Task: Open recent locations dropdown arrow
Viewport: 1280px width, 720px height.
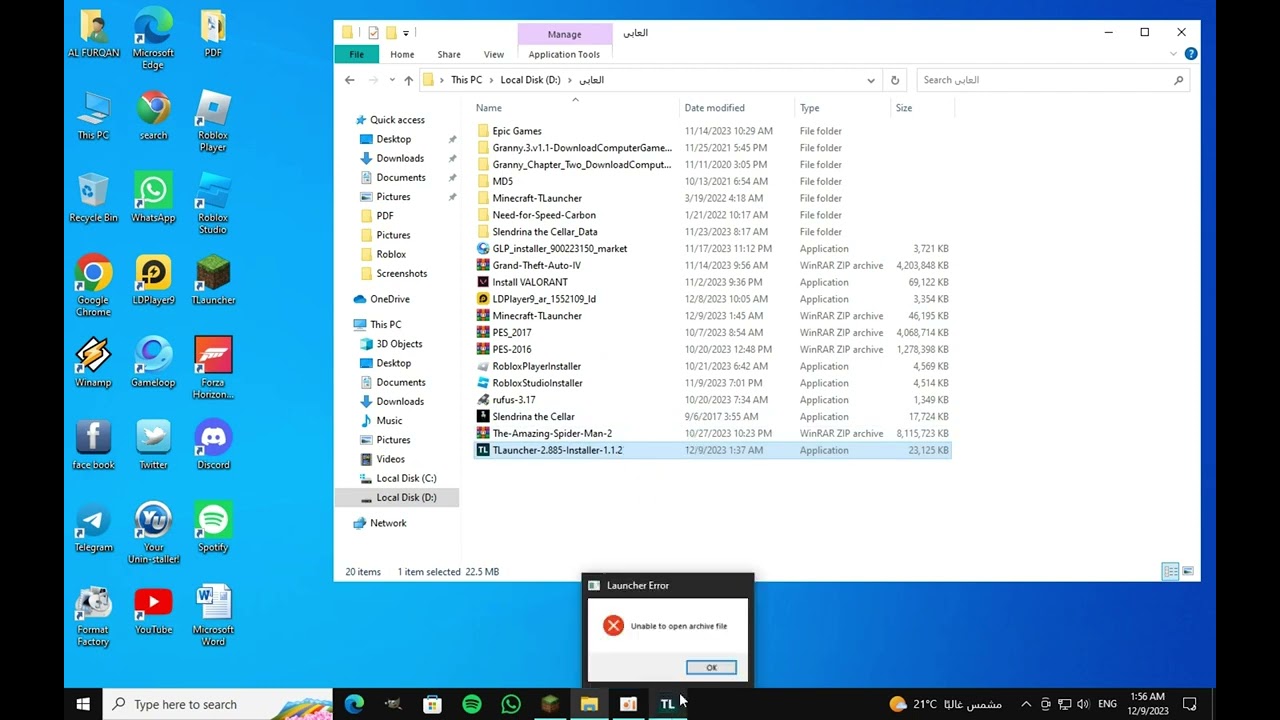Action: tap(390, 80)
